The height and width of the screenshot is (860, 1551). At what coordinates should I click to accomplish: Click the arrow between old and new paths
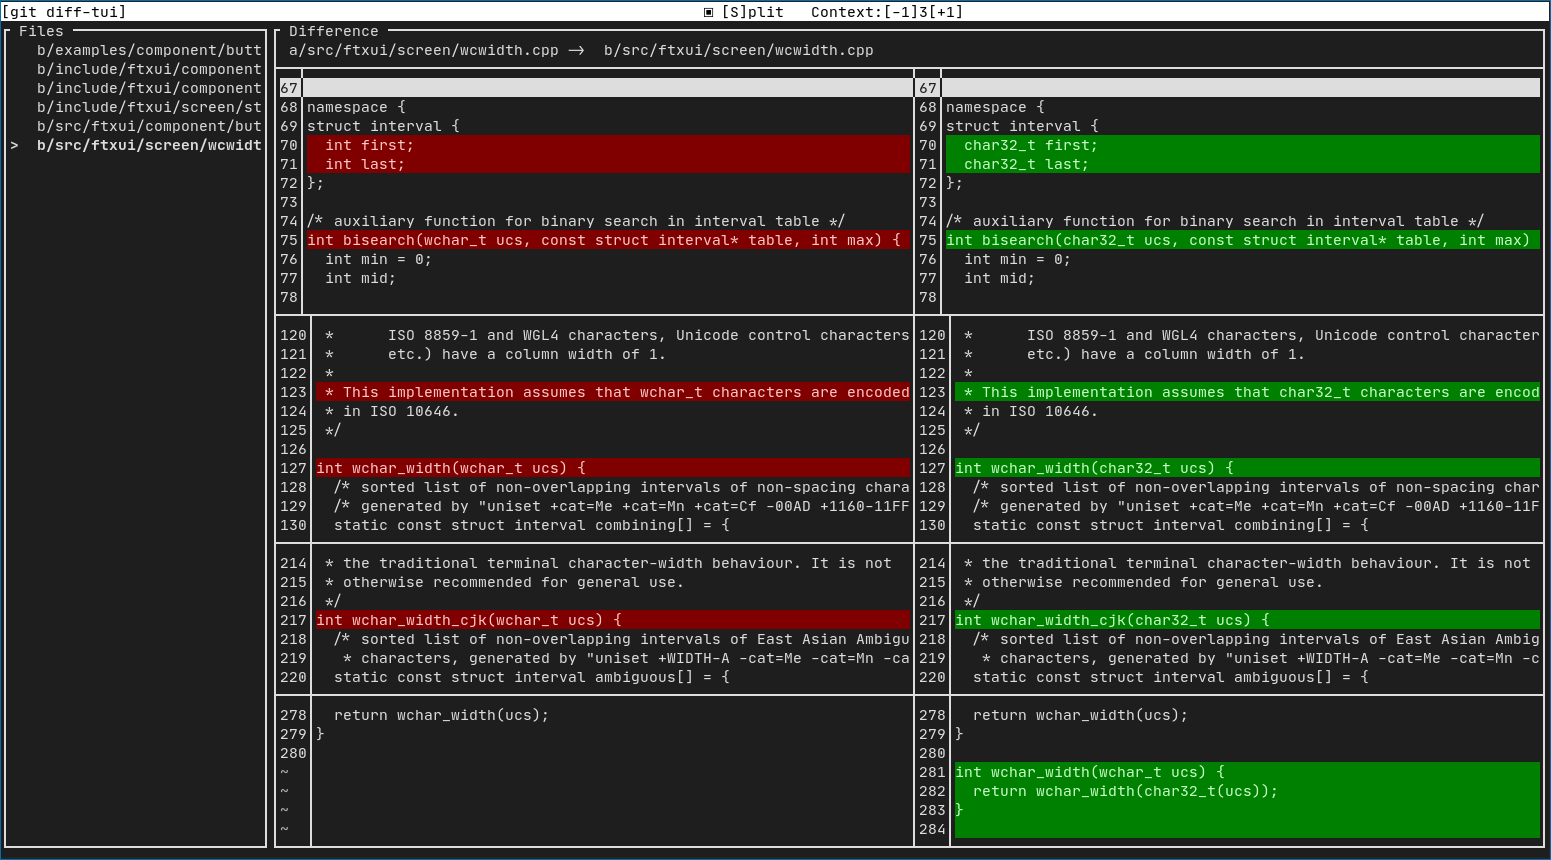(576, 50)
